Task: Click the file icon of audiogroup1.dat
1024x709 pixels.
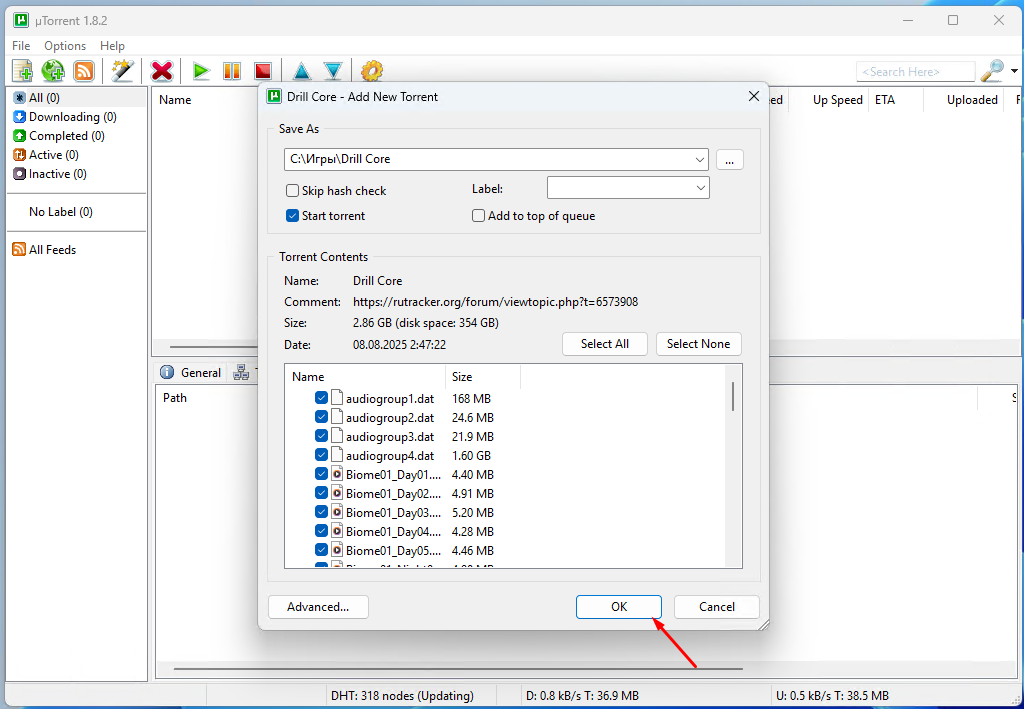Action: tap(337, 398)
